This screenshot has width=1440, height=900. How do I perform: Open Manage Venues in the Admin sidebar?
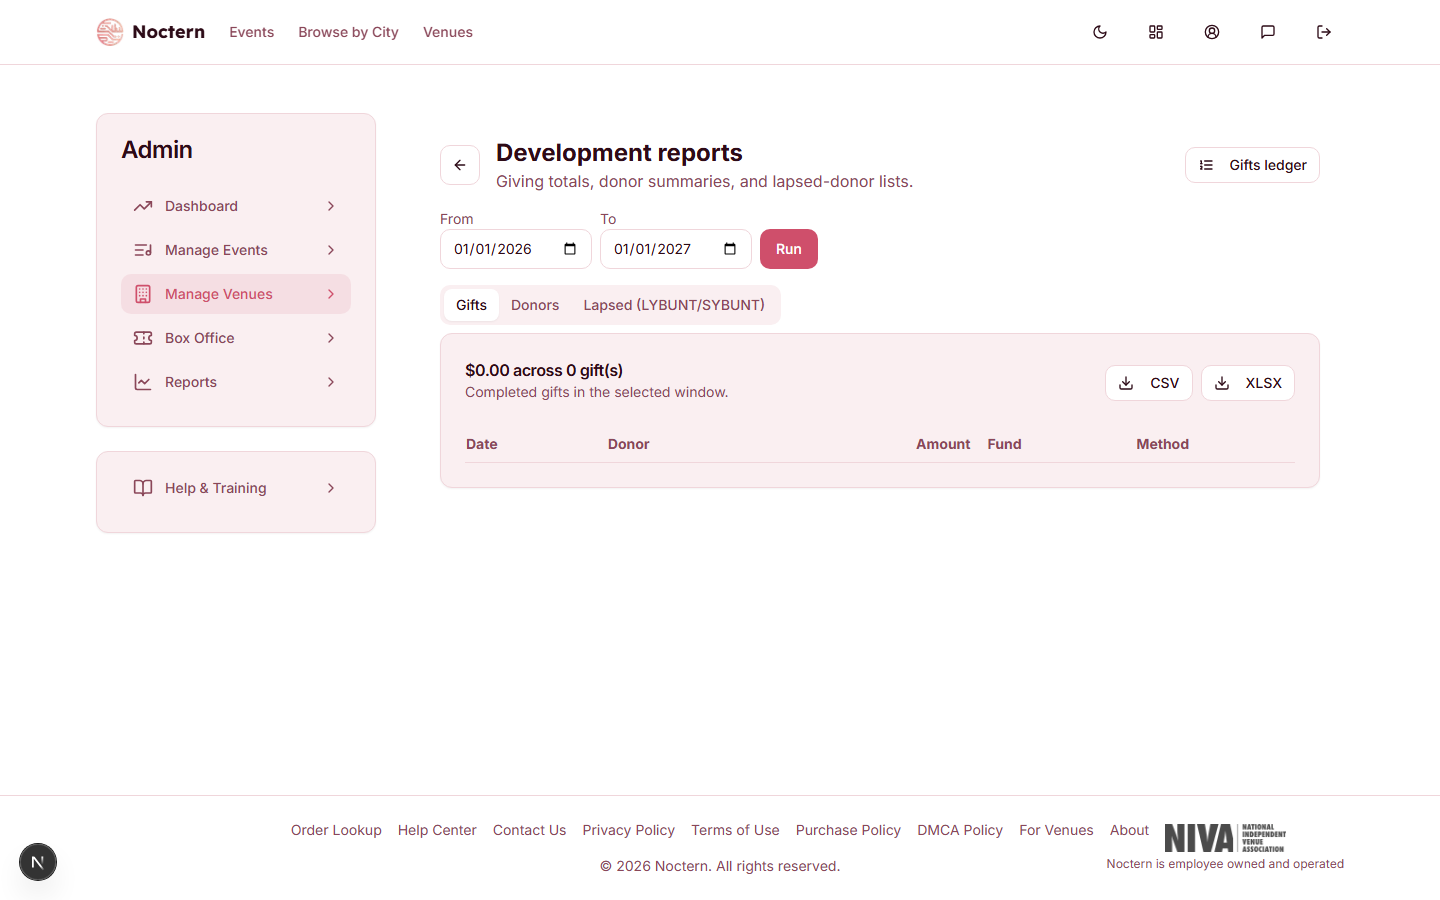click(236, 294)
